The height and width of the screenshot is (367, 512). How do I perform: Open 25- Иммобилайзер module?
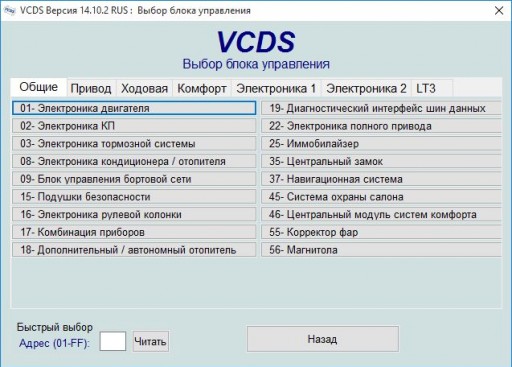pos(381,144)
